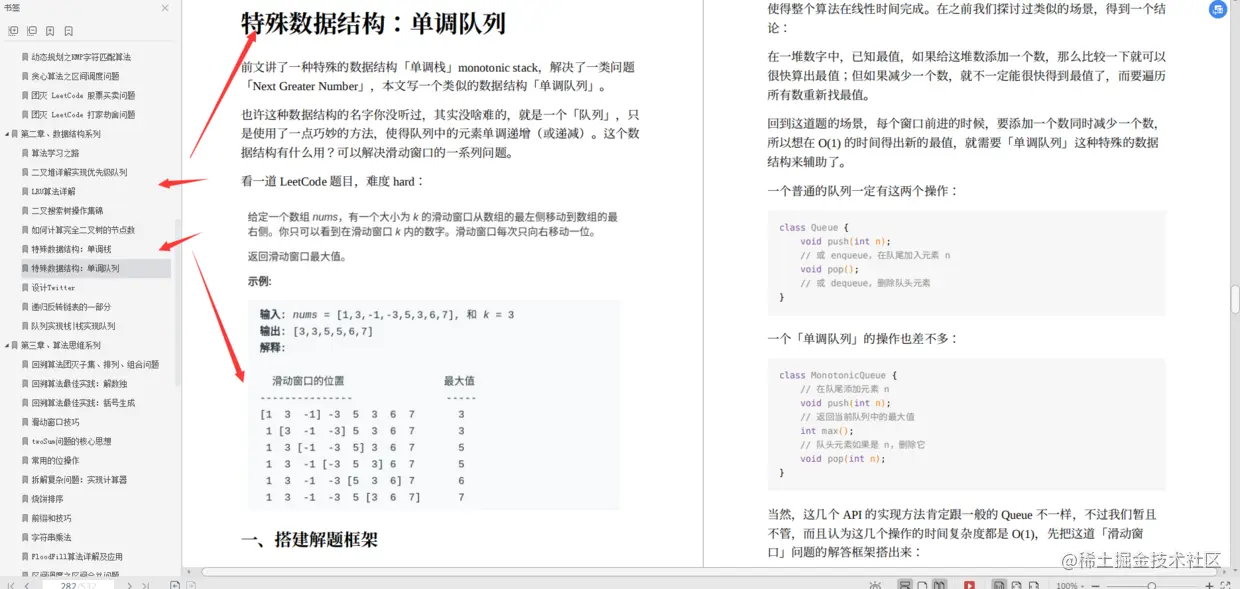The image size is (1240, 589).
Task: Open bookmark 设计Twitter
Action: 53,287
